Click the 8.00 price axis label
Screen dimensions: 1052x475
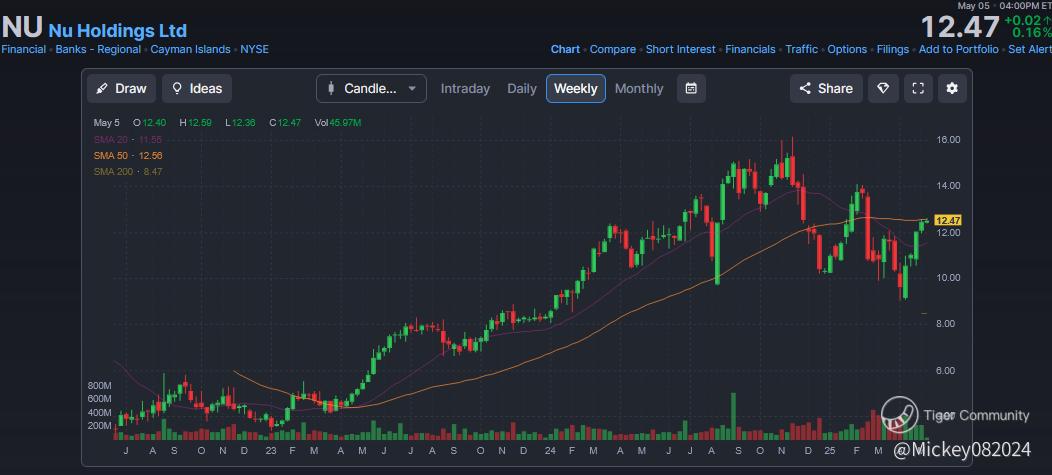coord(948,323)
